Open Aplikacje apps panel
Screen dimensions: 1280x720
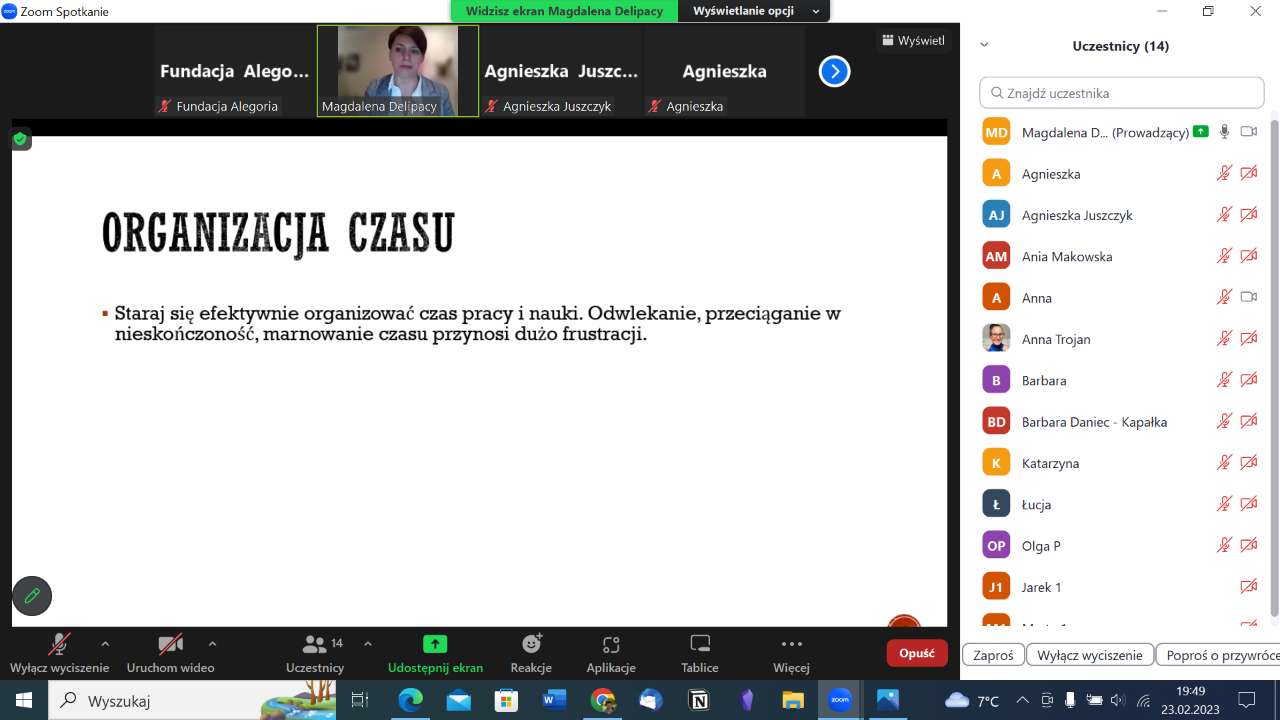point(611,653)
